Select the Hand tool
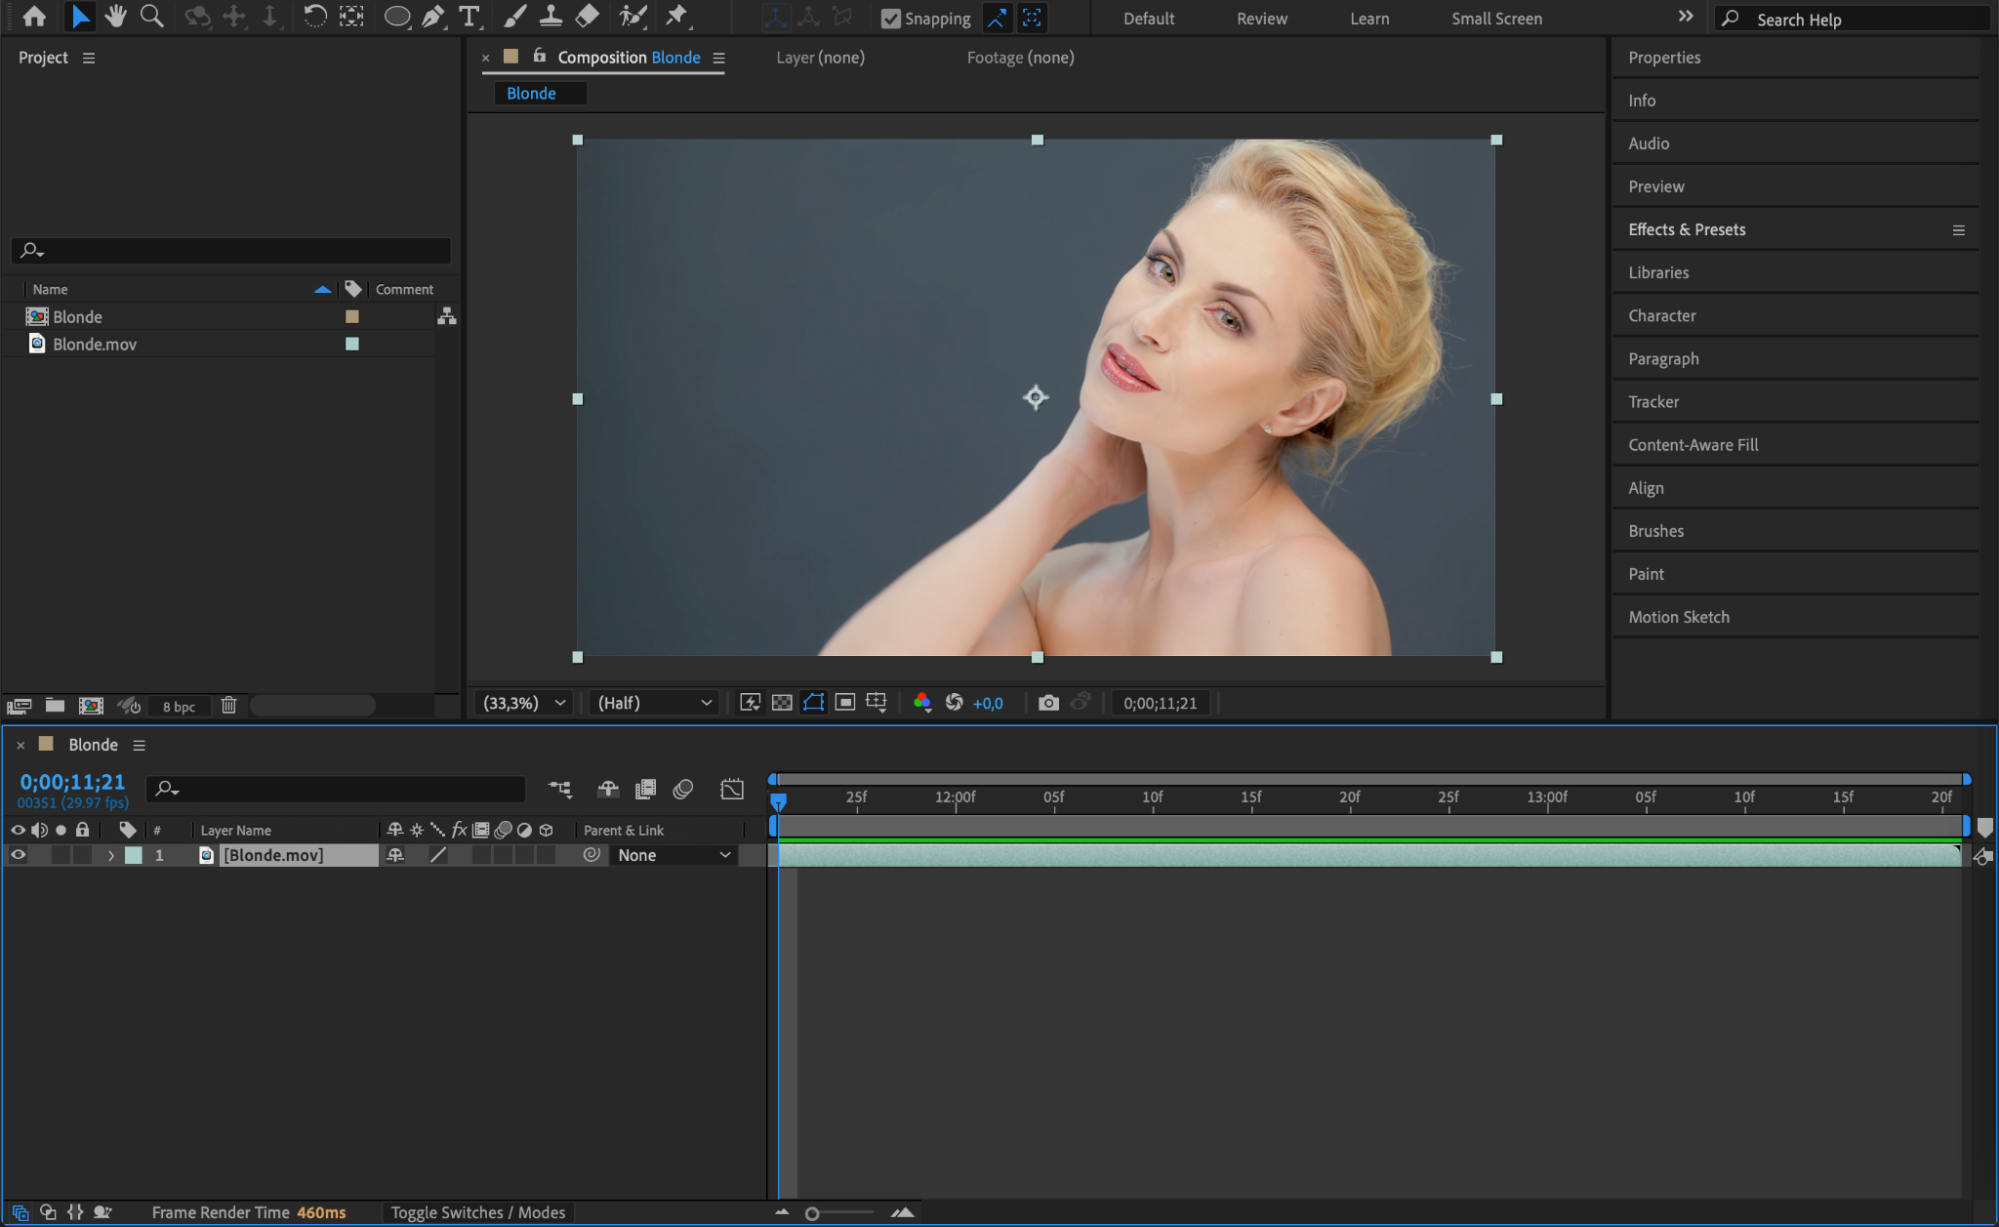Image resolution: width=1999 pixels, height=1227 pixels. click(116, 16)
